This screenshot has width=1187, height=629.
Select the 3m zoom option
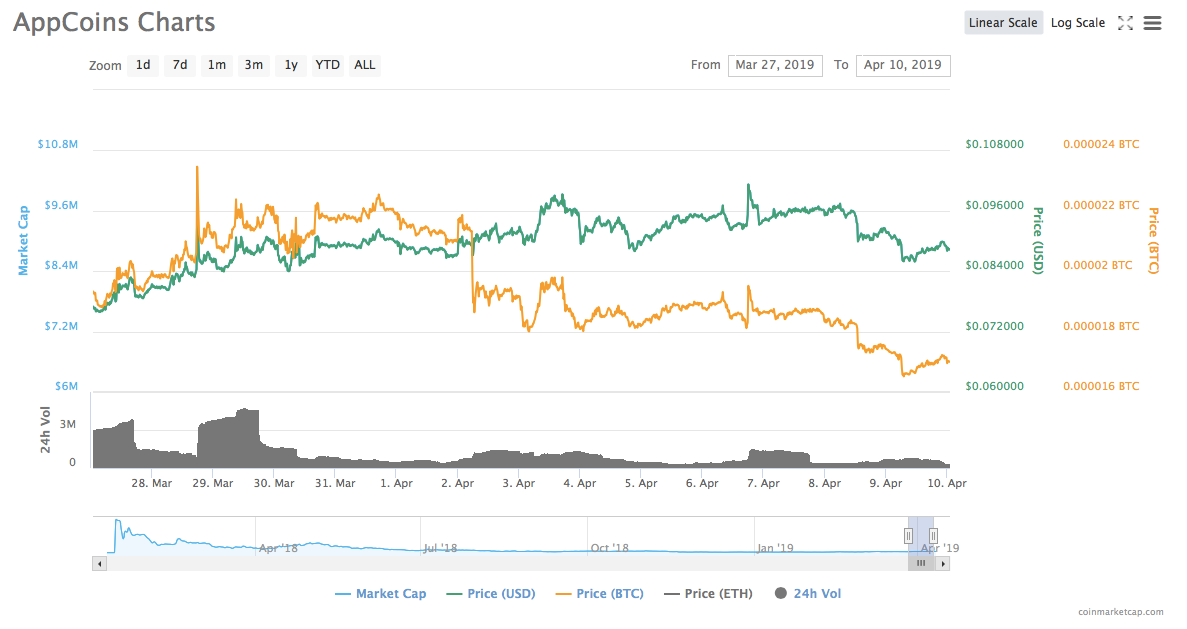point(254,65)
